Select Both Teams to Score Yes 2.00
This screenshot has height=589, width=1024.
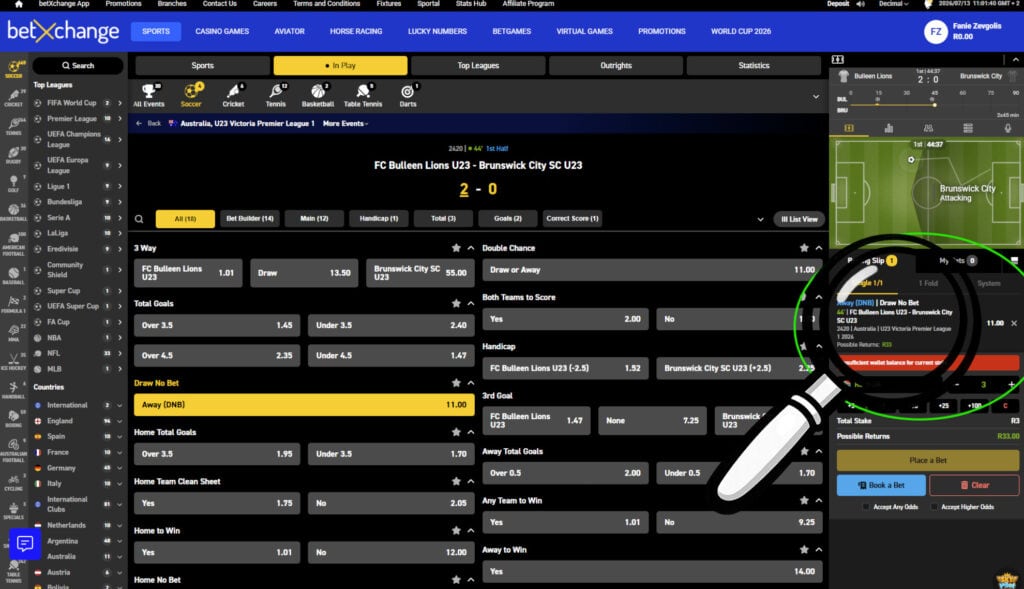[565, 319]
